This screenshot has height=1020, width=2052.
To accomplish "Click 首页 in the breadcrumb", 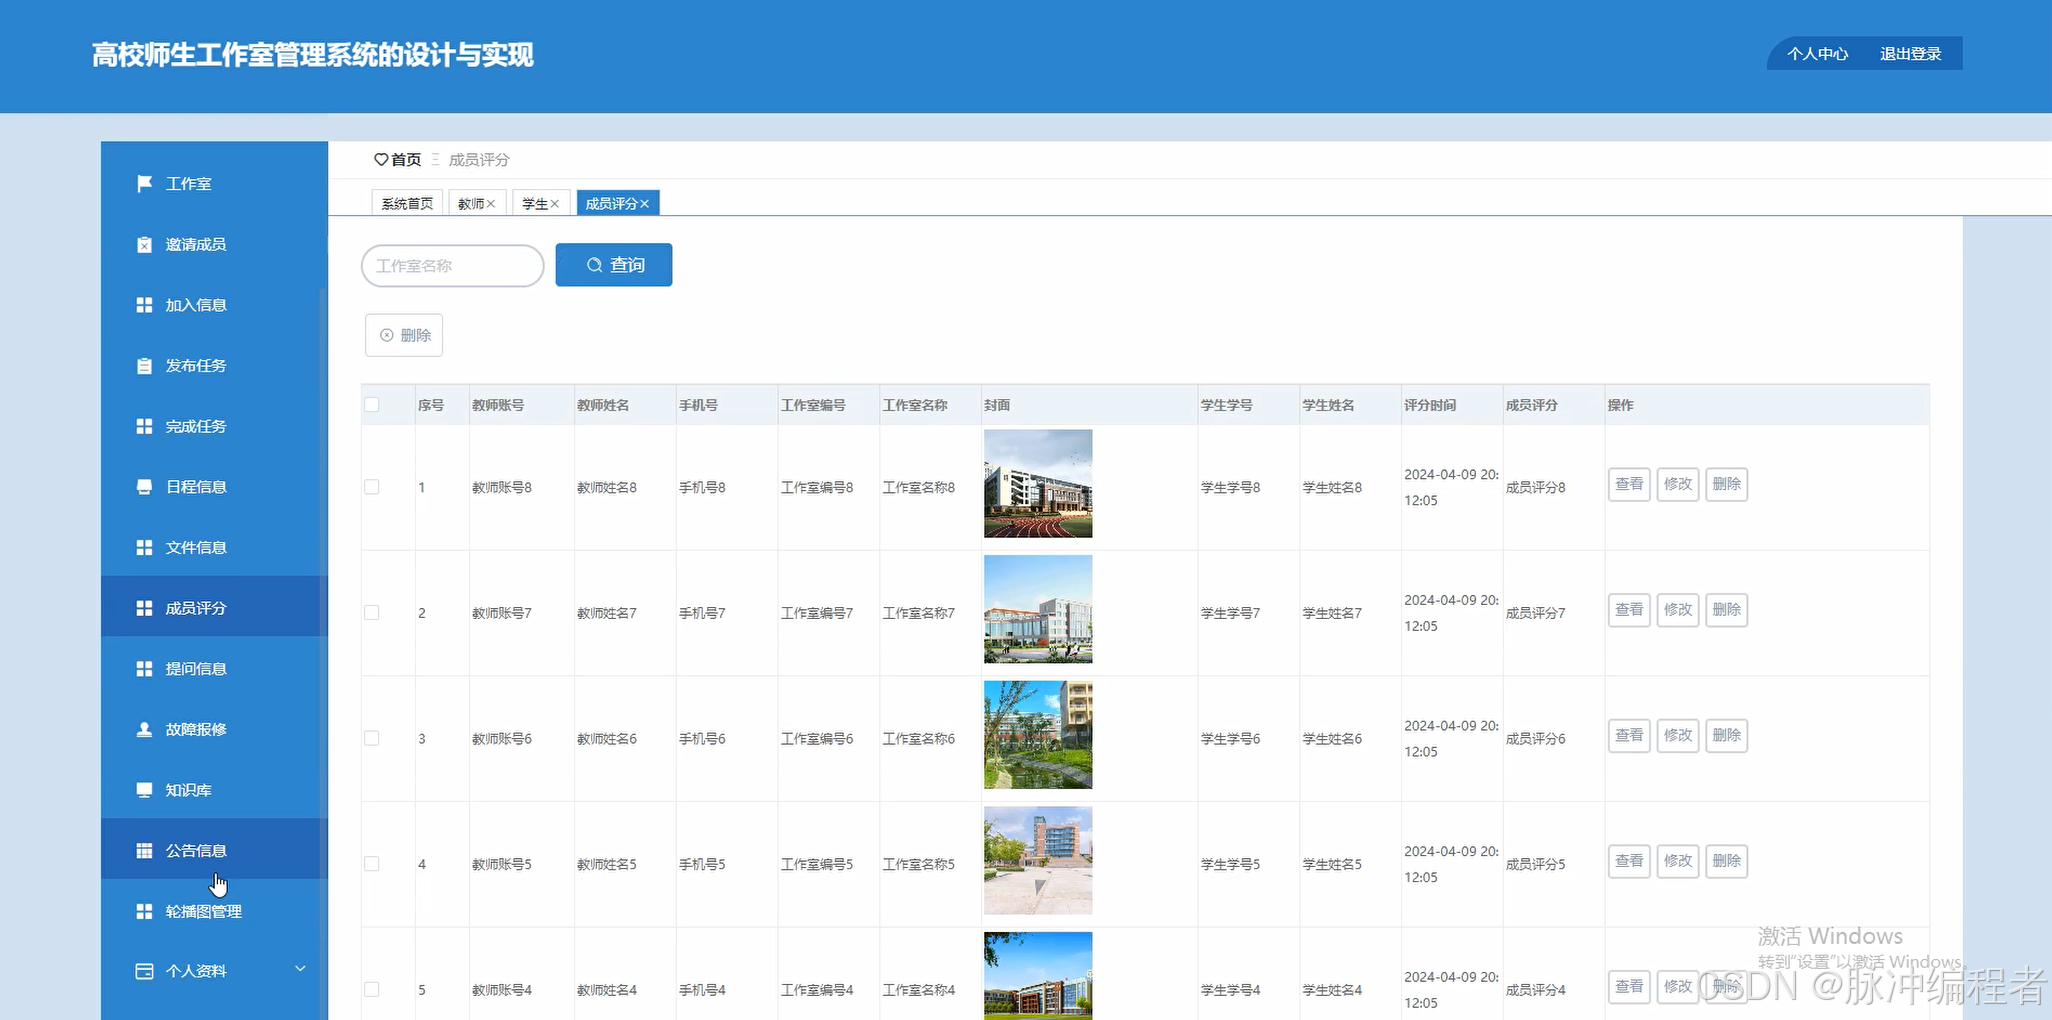I will point(406,160).
